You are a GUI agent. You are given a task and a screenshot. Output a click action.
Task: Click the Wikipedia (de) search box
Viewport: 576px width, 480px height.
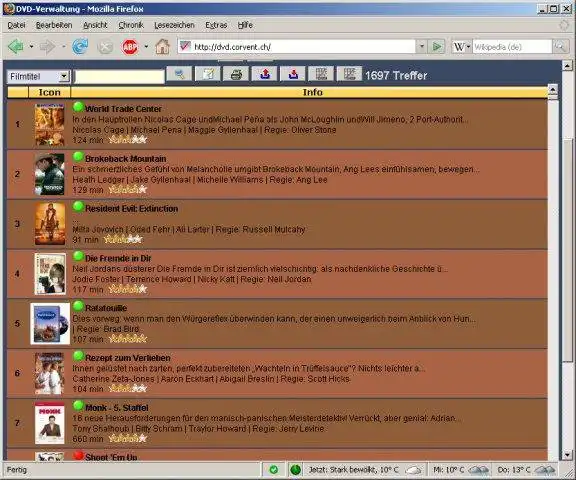tap(512, 47)
